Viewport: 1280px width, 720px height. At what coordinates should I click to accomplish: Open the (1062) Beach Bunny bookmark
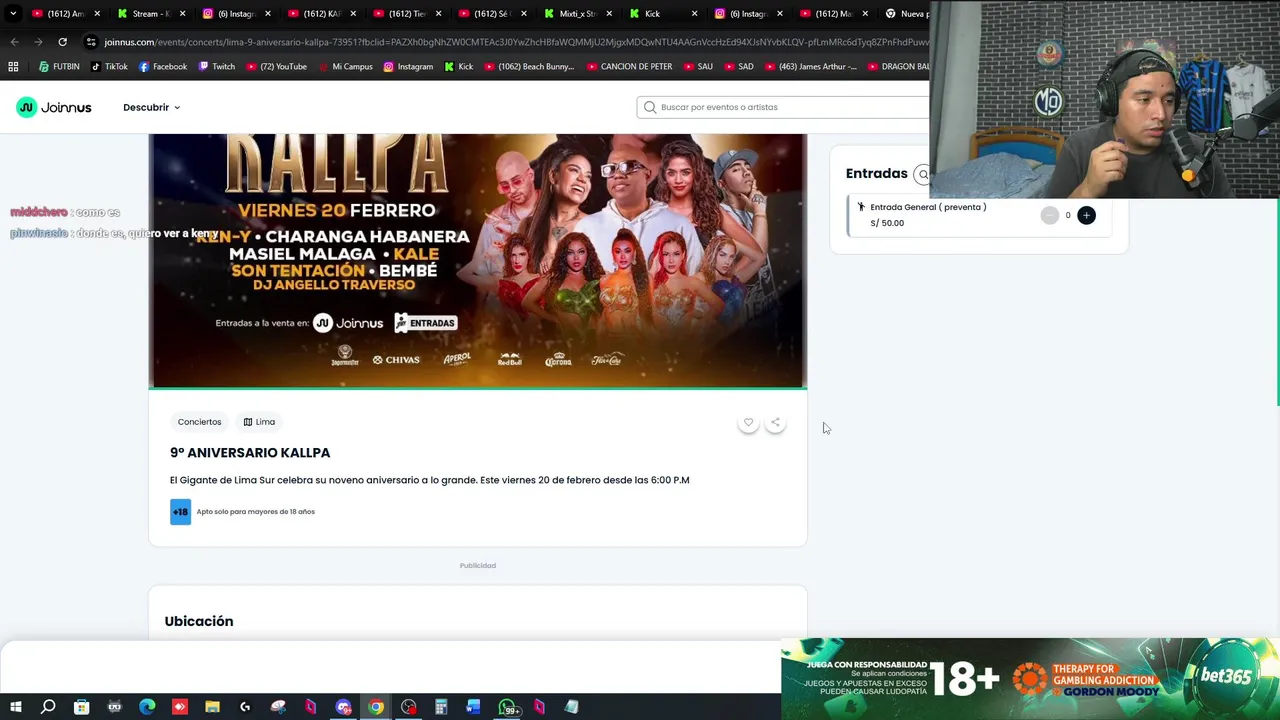[529, 67]
